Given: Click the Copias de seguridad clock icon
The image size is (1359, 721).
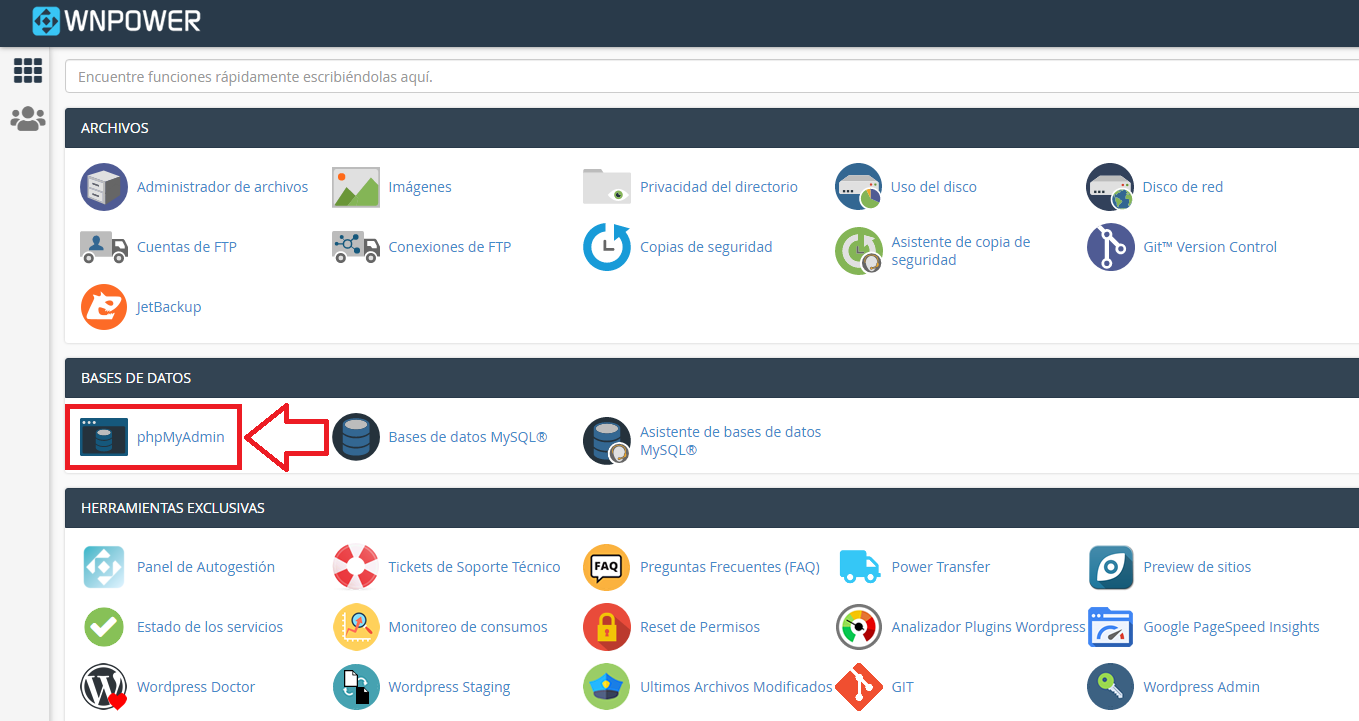Looking at the screenshot, I should [607, 247].
